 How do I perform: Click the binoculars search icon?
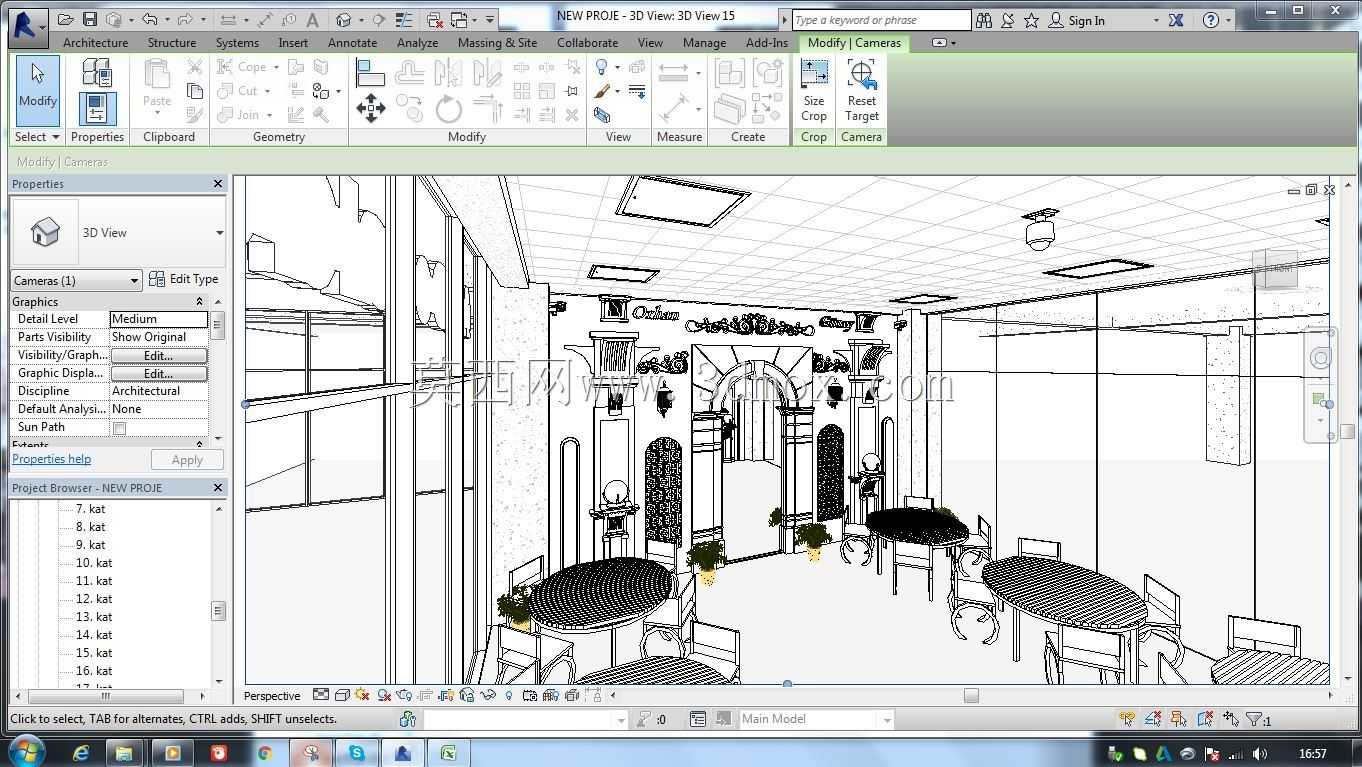coord(984,20)
